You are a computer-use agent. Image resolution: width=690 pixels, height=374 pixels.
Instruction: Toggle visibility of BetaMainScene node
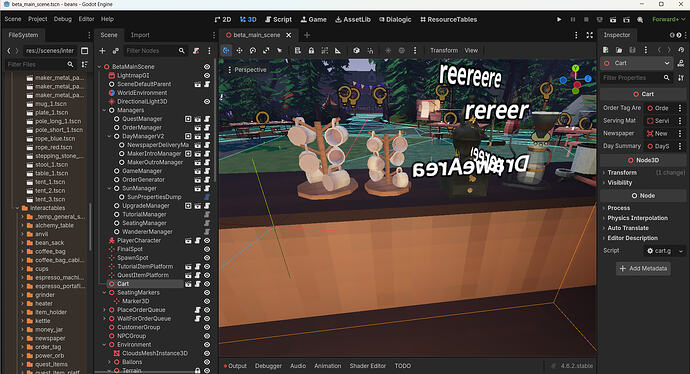point(207,67)
